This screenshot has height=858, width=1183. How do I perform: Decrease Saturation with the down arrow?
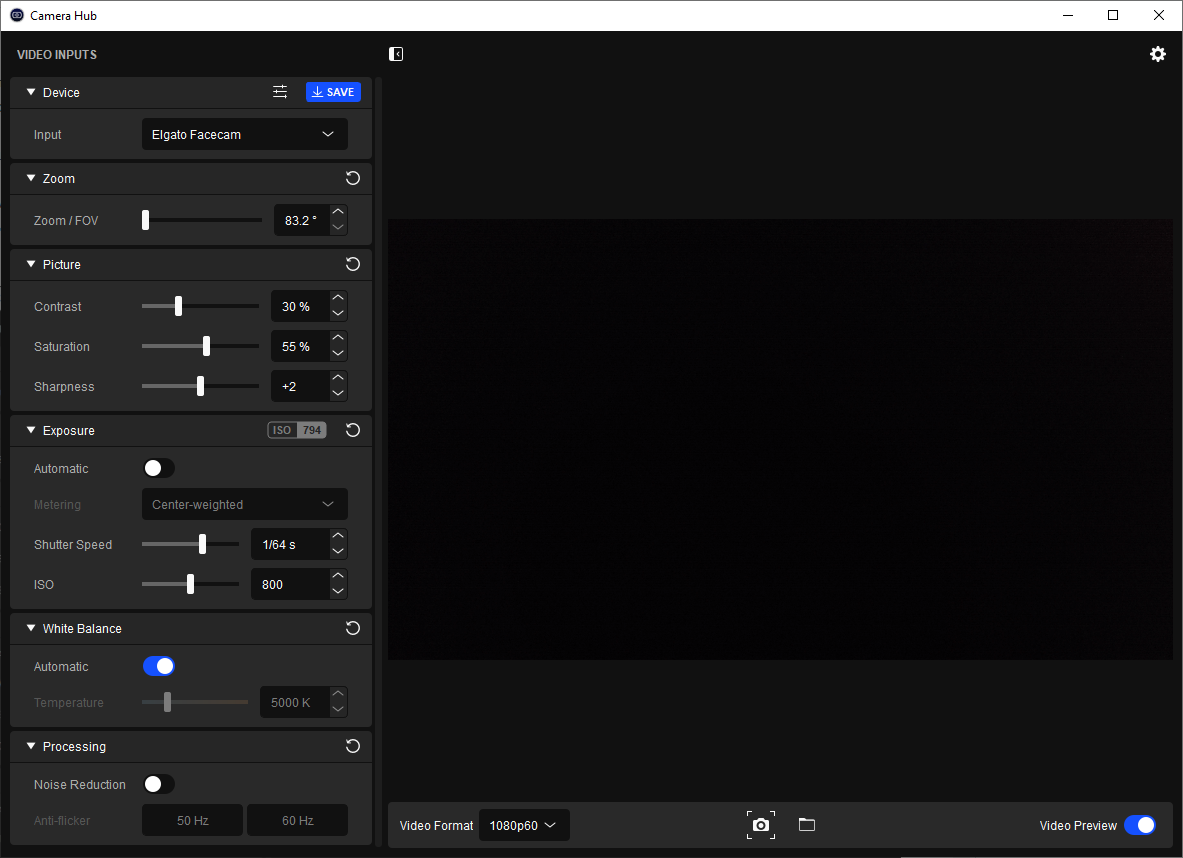pyautogui.click(x=338, y=354)
